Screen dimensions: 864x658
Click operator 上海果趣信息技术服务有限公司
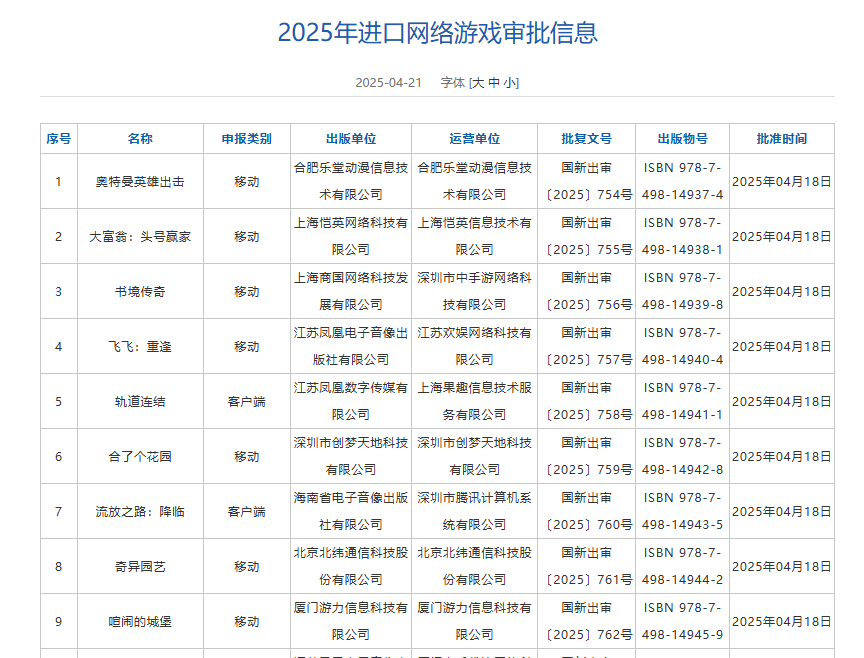474,401
